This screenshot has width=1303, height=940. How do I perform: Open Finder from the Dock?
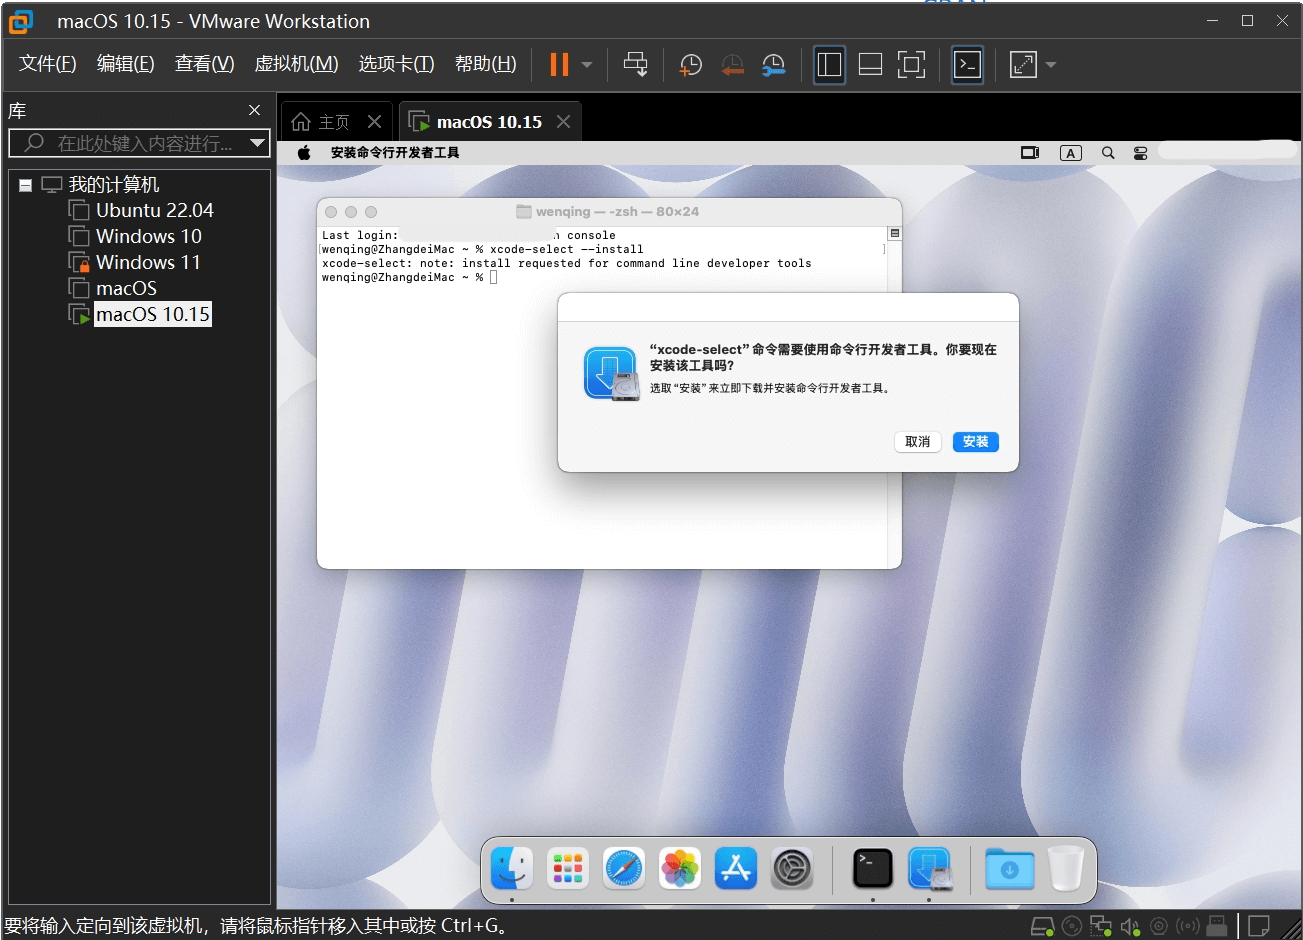pyautogui.click(x=512, y=868)
